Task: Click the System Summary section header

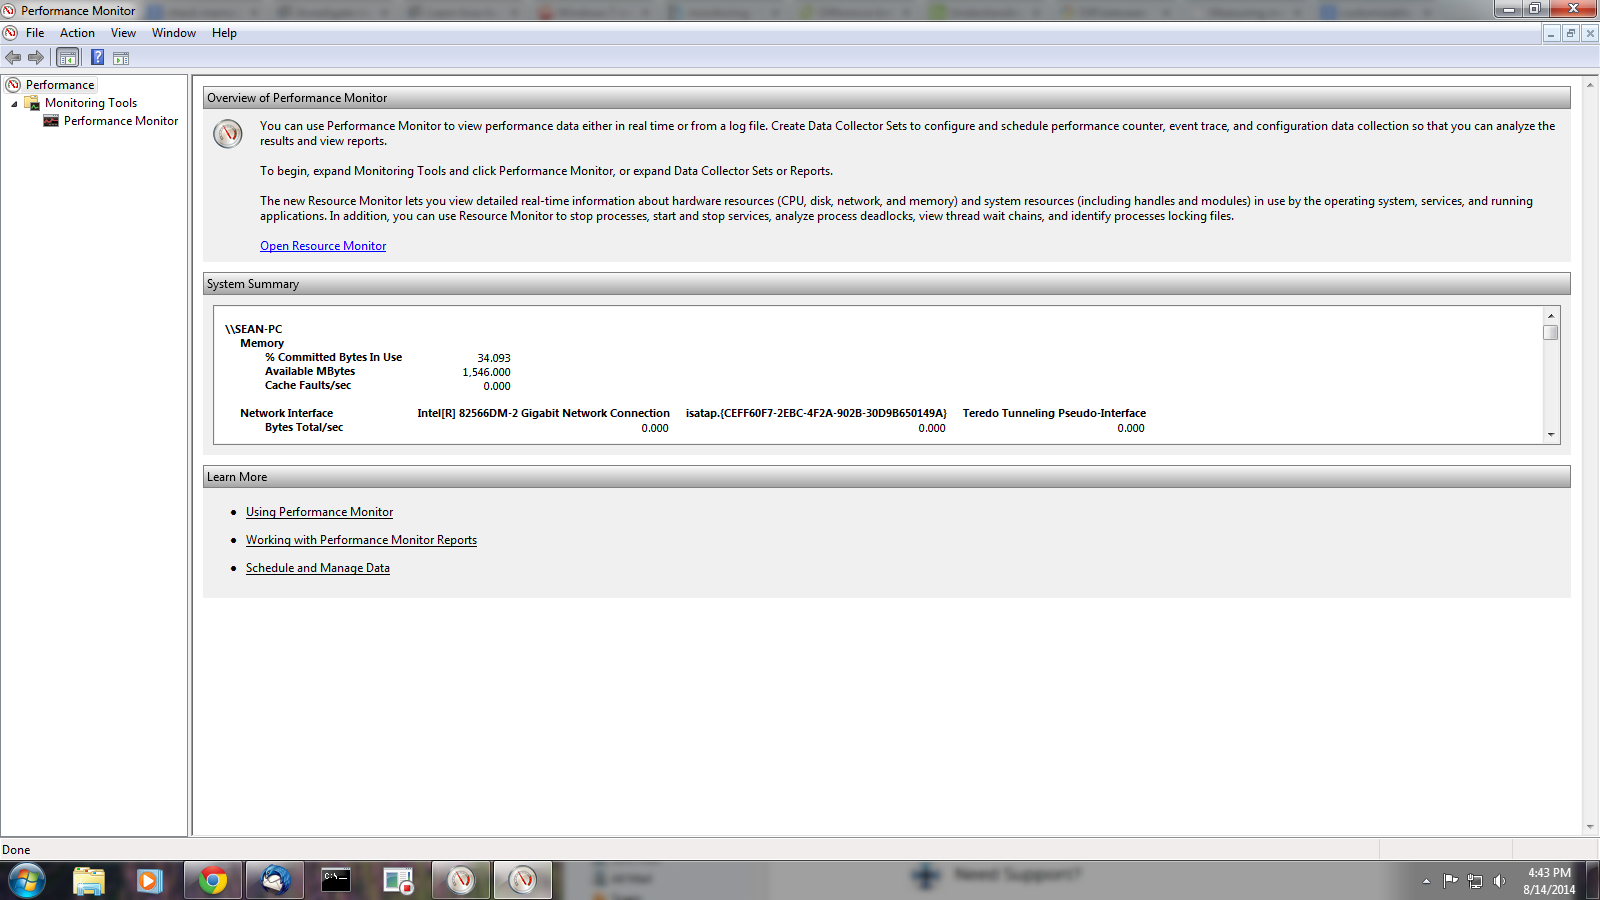Action: point(886,284)
